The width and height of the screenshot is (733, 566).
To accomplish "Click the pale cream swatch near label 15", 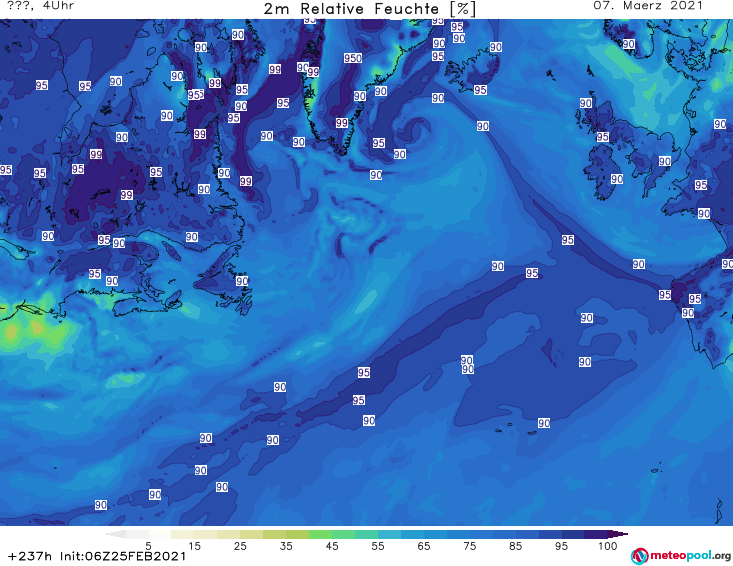I will pyautogui.click(x=183, y=534).
